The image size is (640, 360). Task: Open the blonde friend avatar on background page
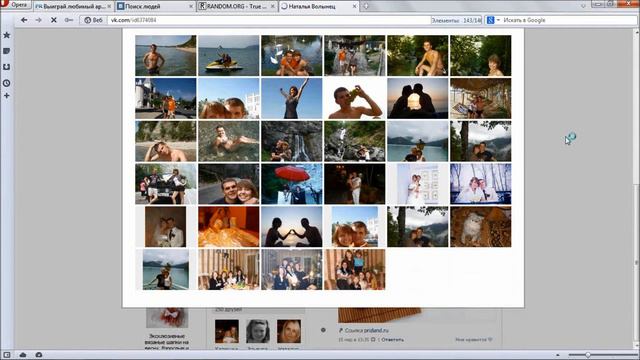click(289, 331)
